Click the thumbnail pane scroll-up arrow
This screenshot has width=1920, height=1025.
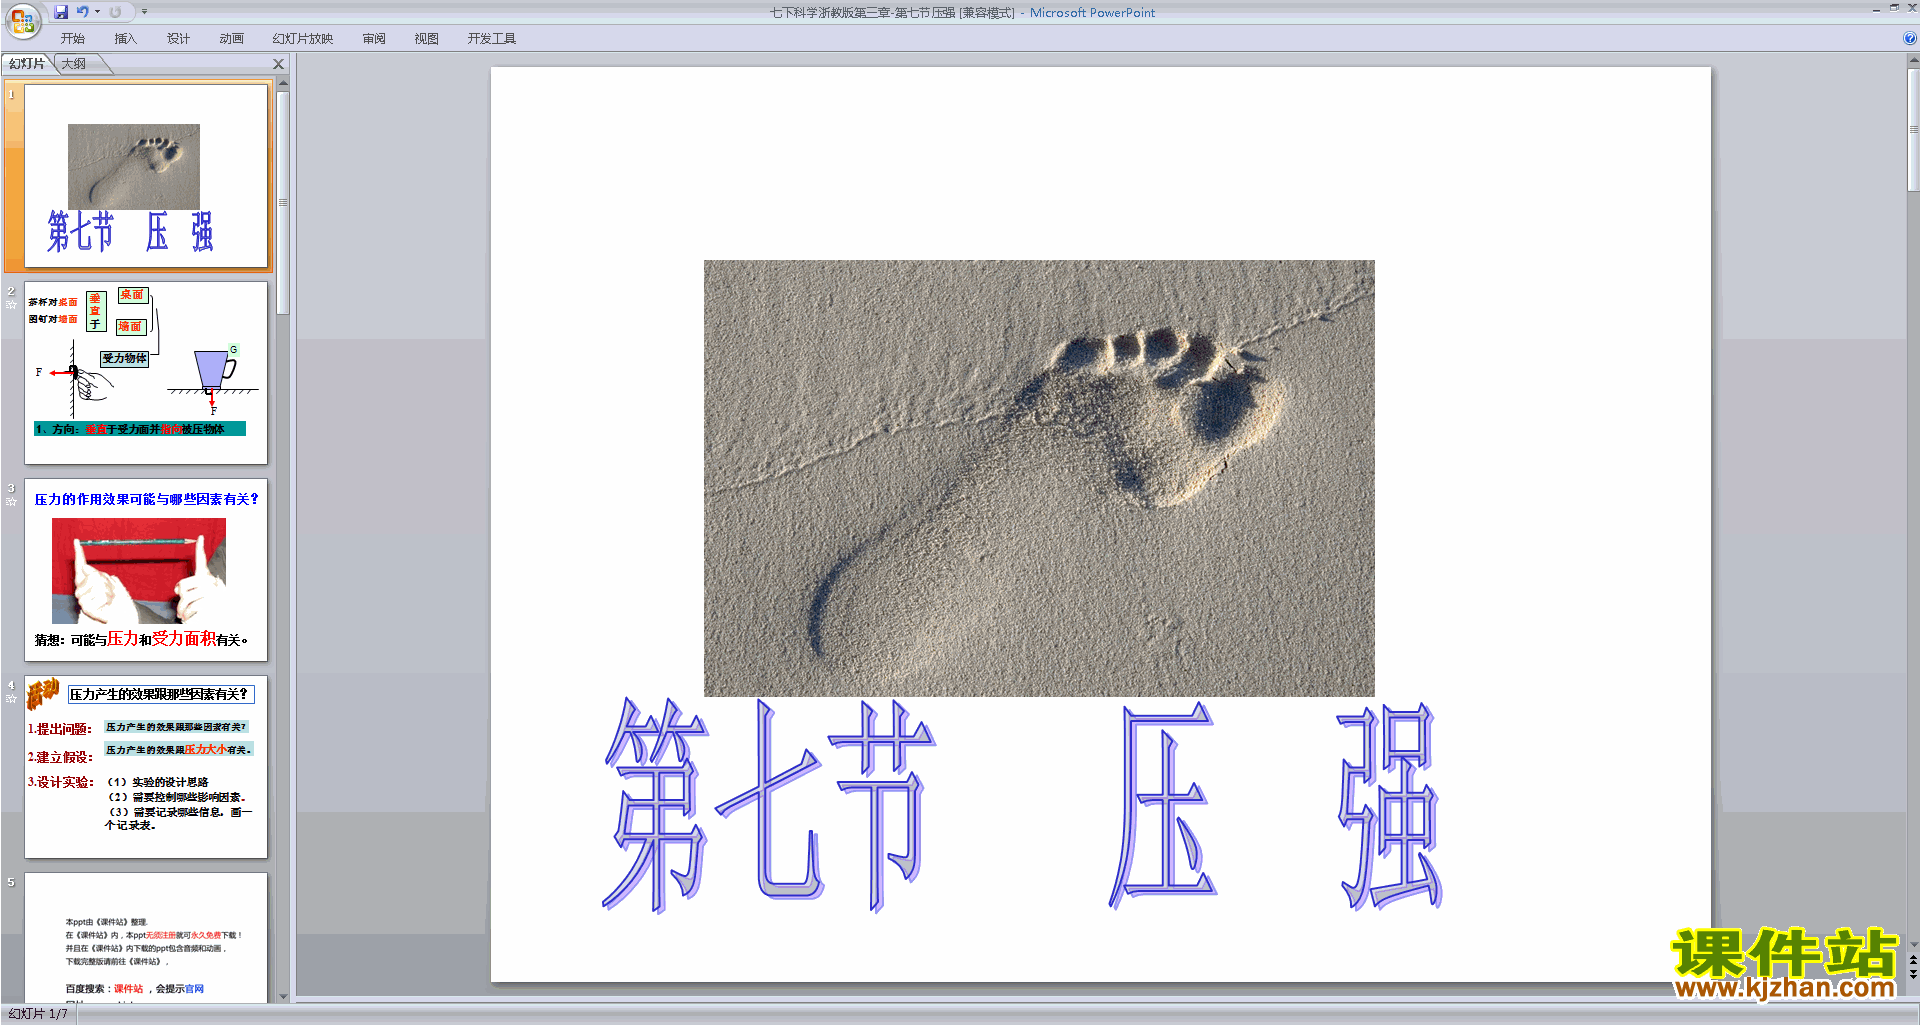283,85
